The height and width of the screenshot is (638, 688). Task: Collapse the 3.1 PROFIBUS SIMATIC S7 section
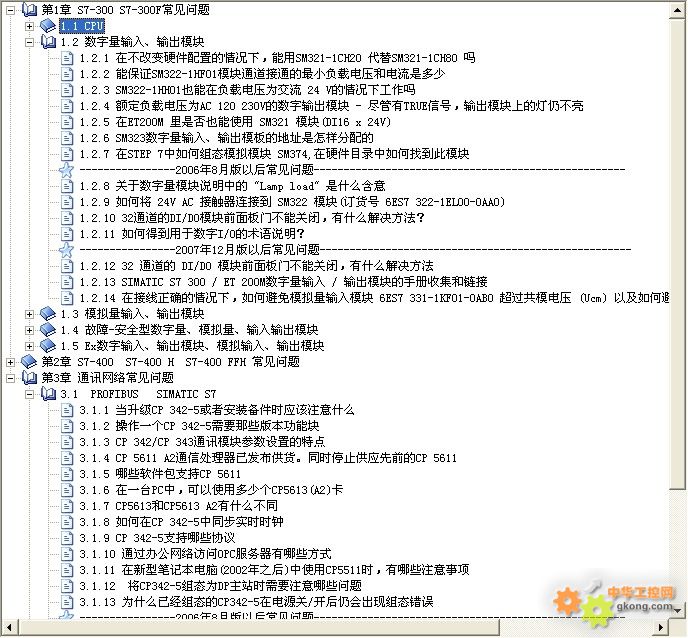coord(29,394)
